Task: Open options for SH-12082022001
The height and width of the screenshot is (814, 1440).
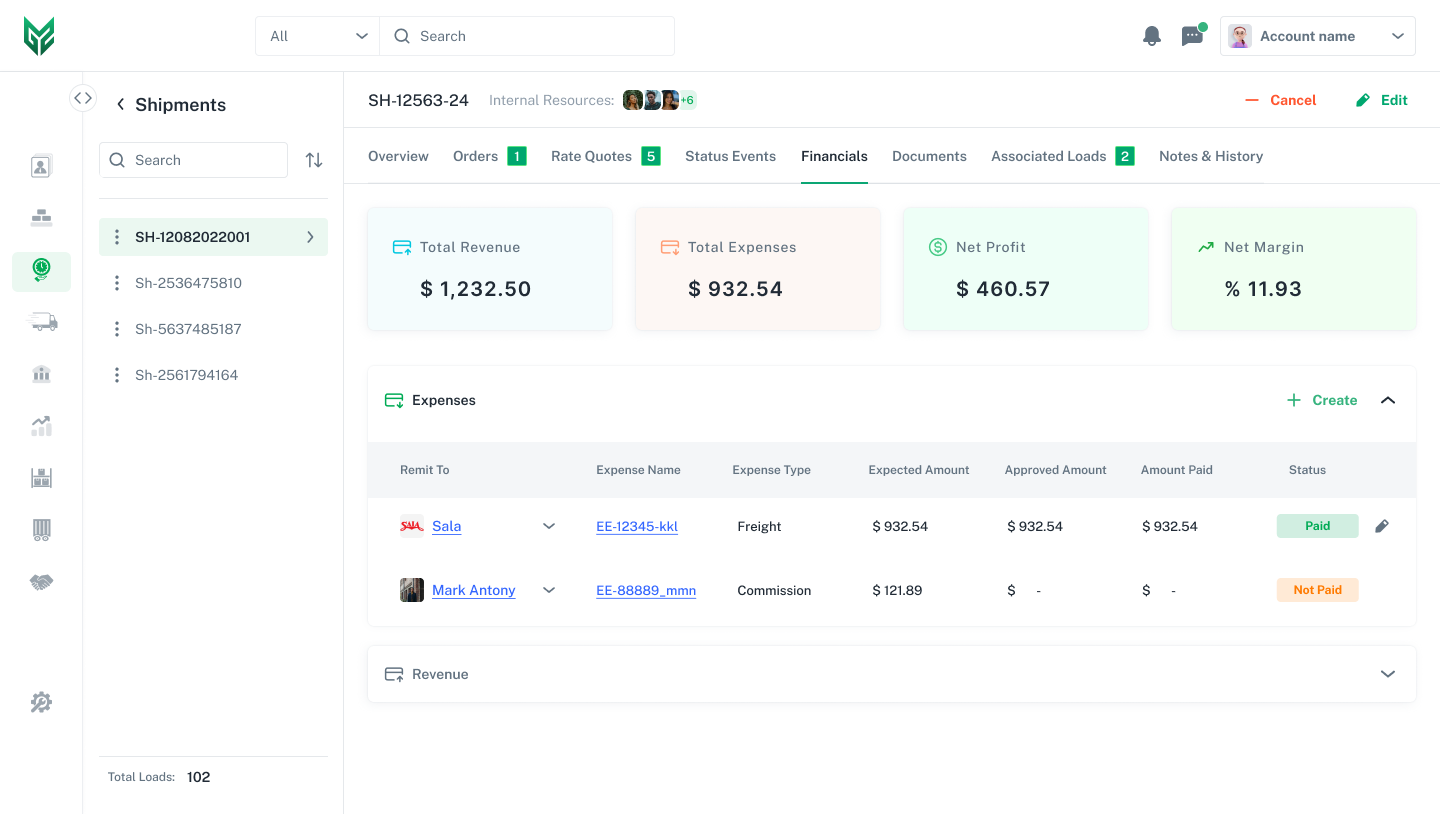Action: (x=117, y=237)
